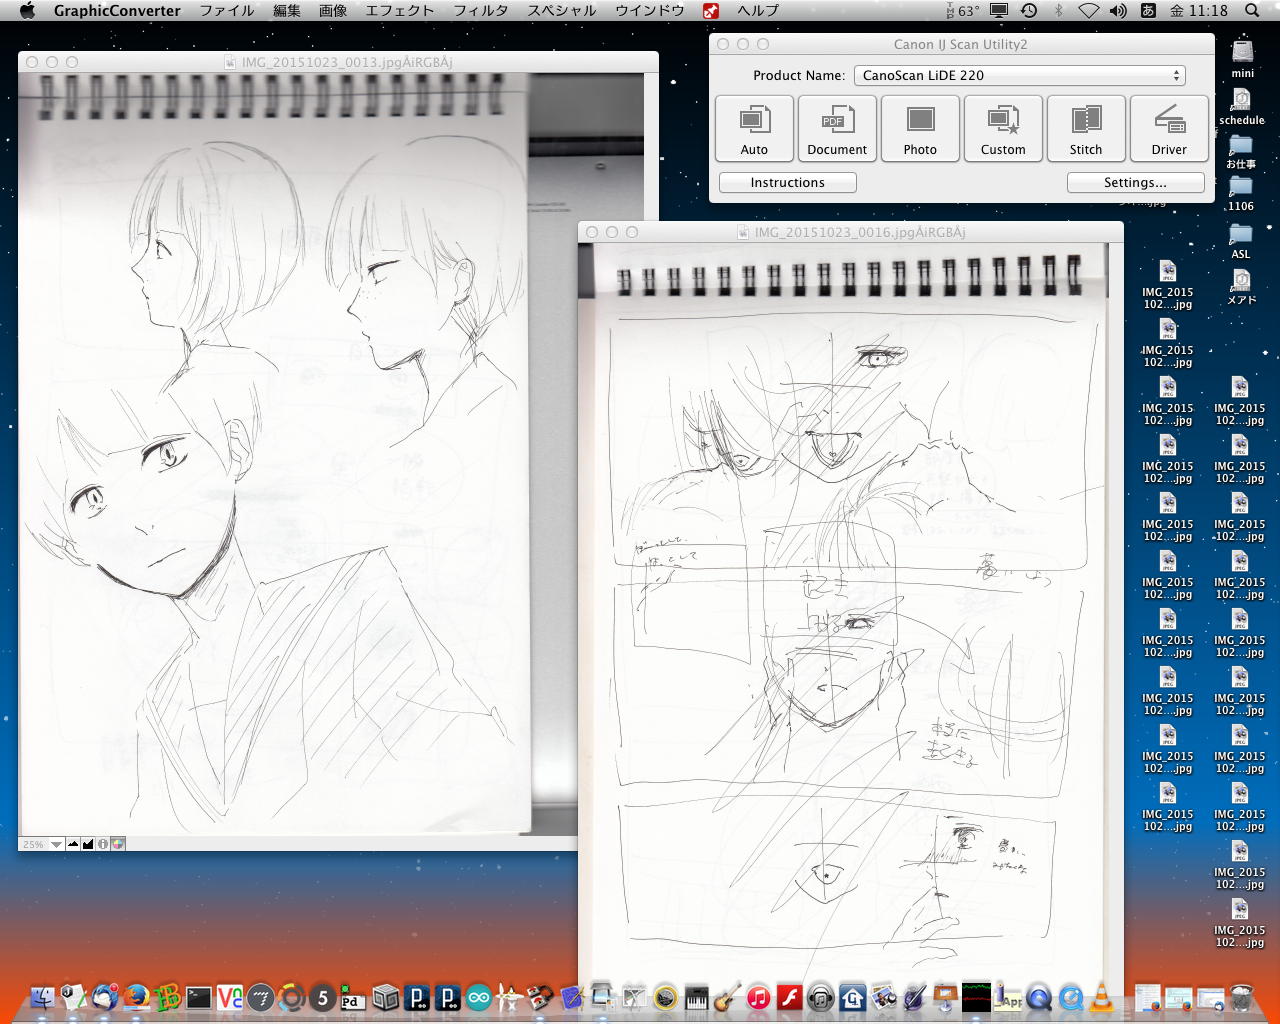Click the zoom in mountain icon

tap(88, 844)
